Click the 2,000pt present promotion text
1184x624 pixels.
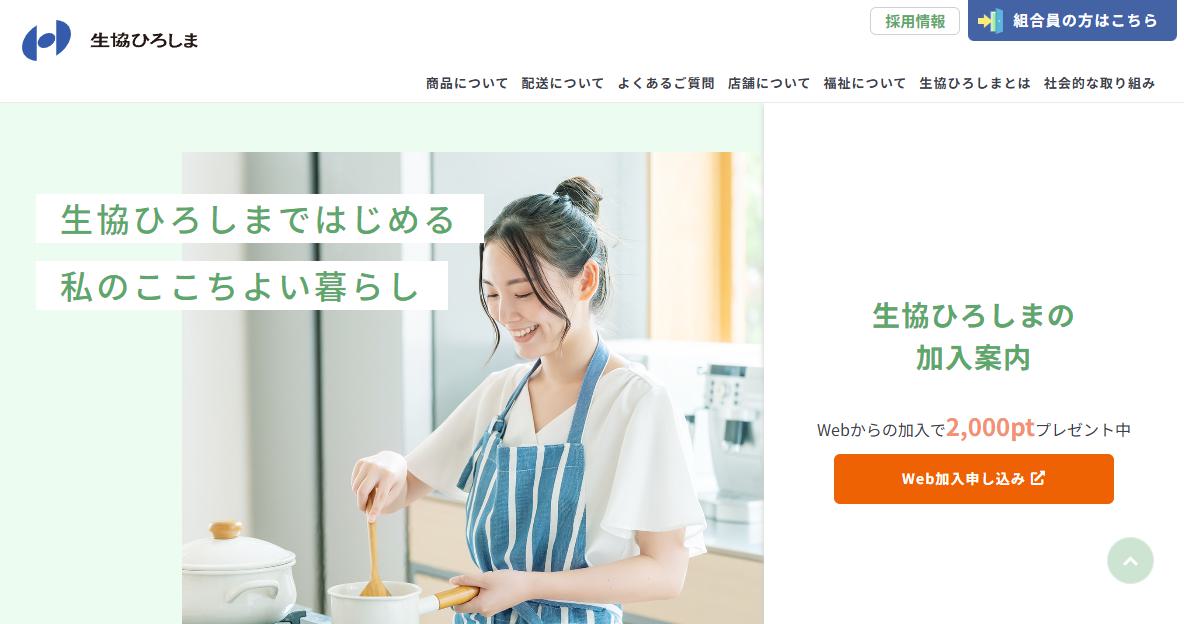pyautogui.click(x=973, y=428)
